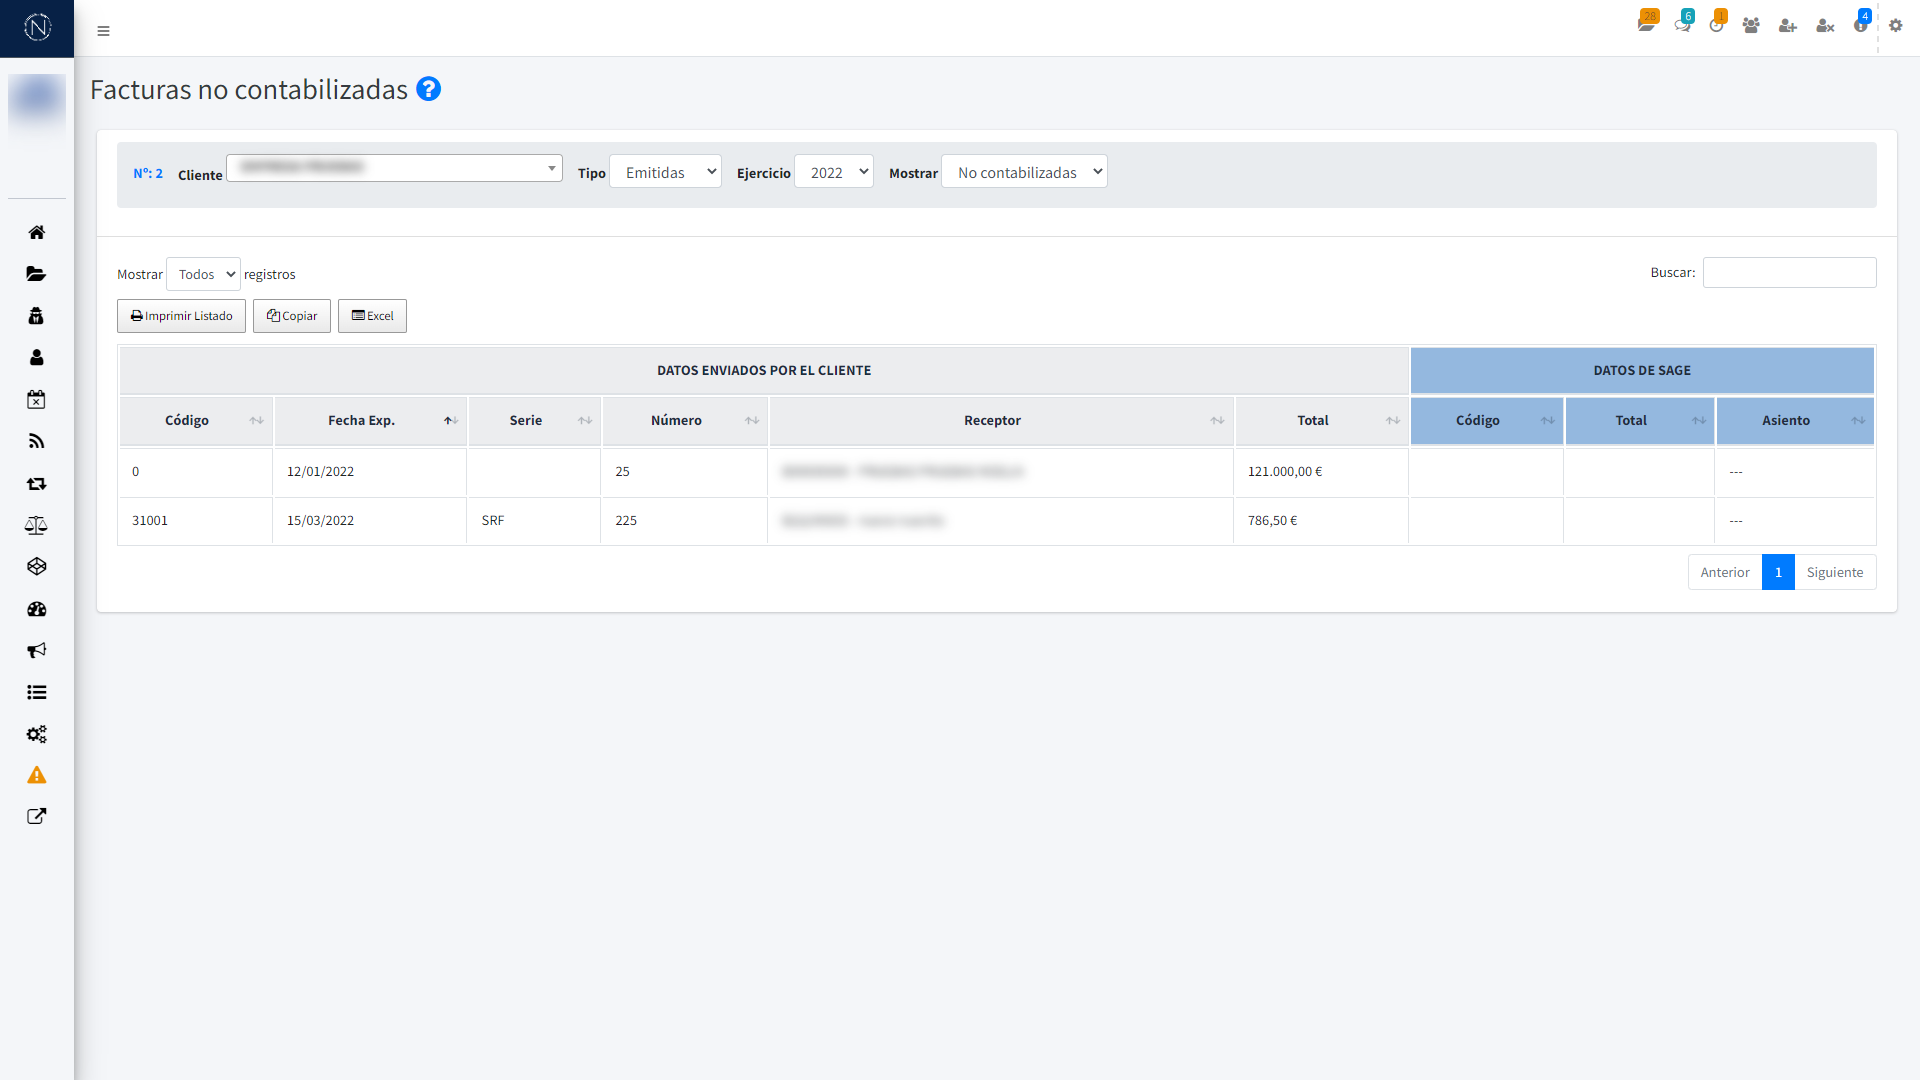Image resolution: width=1920 pixels, height=1080 pixels.
Task: Open Mostrar No contabilizadas dropdown
Action: point(1024,172)
